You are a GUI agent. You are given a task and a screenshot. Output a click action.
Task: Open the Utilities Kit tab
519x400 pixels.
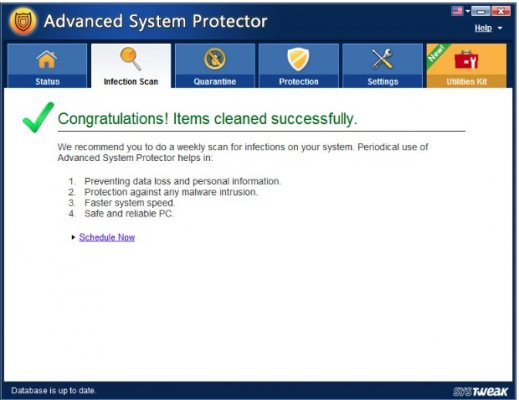pyautogui.click(x=467, y=66)
